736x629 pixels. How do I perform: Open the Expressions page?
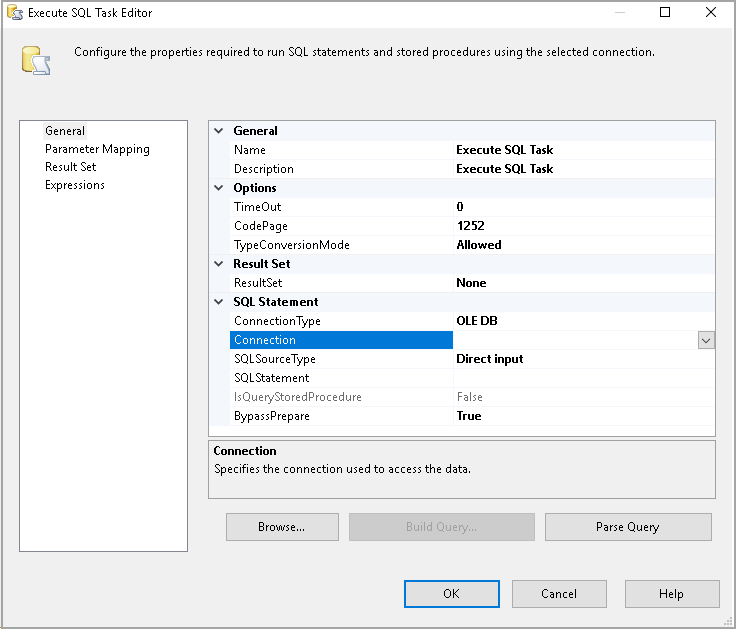[x=75, y=185]
